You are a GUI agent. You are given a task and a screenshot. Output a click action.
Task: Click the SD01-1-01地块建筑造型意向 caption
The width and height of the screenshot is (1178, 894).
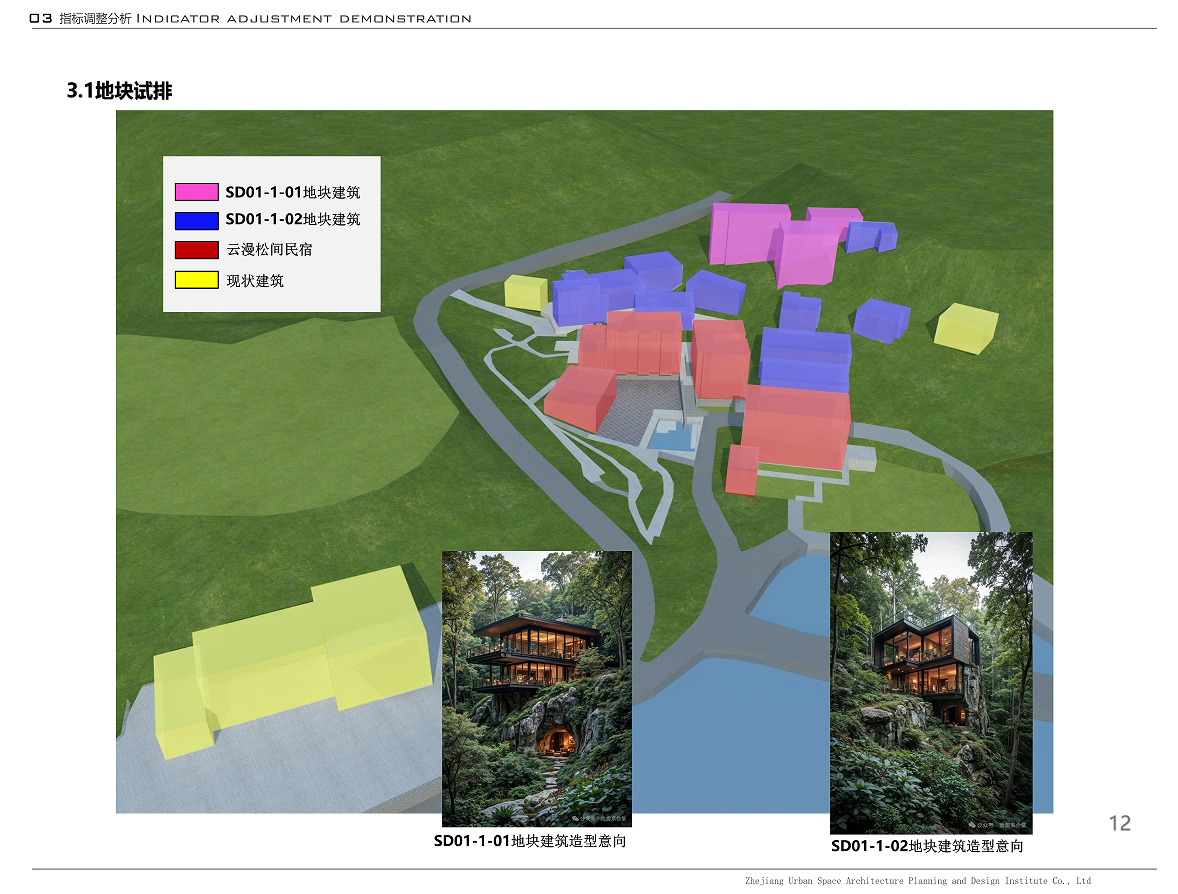(x=530, y=842)
